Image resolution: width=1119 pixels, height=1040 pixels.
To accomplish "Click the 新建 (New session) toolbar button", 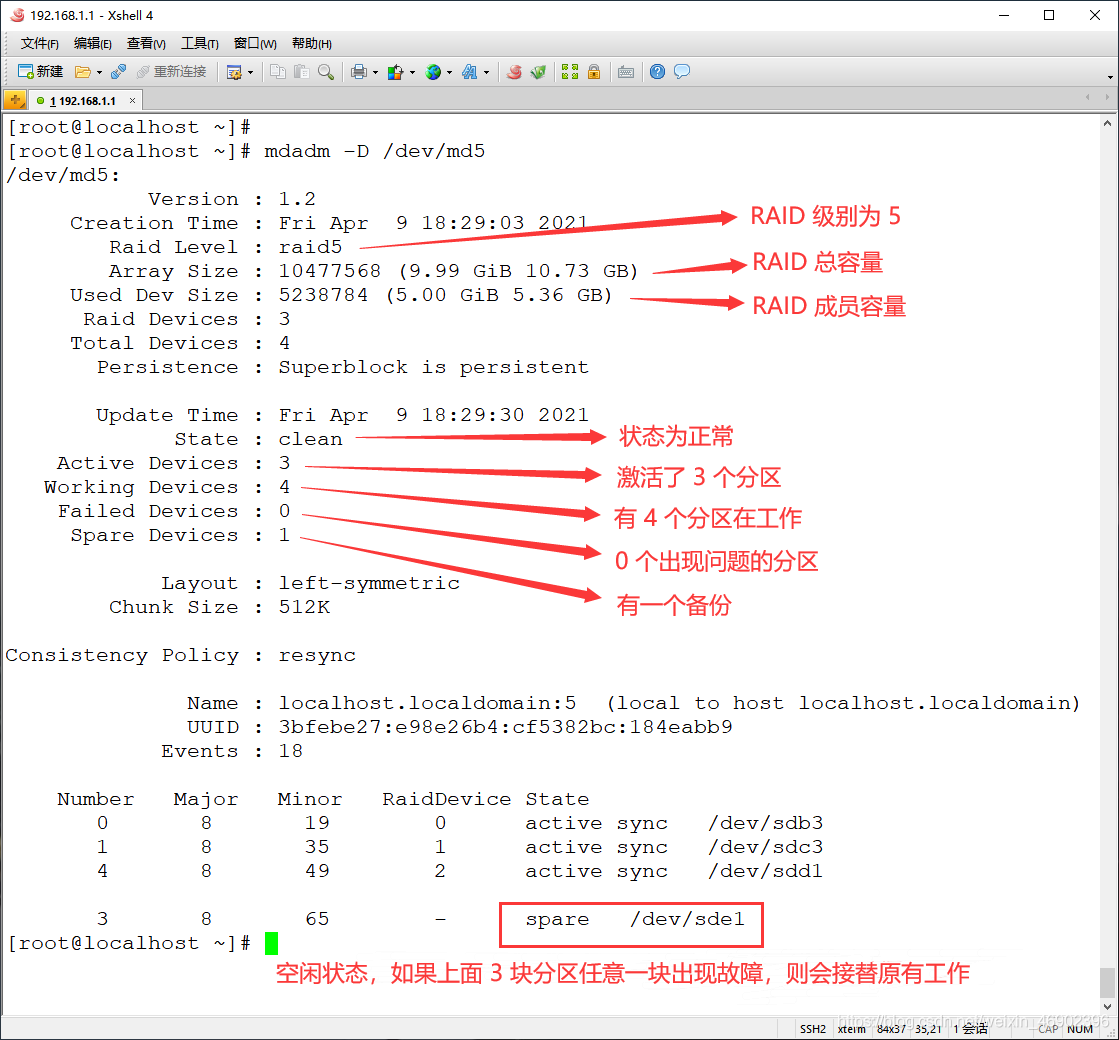I will pyautogui.click(x=40, y=72).
